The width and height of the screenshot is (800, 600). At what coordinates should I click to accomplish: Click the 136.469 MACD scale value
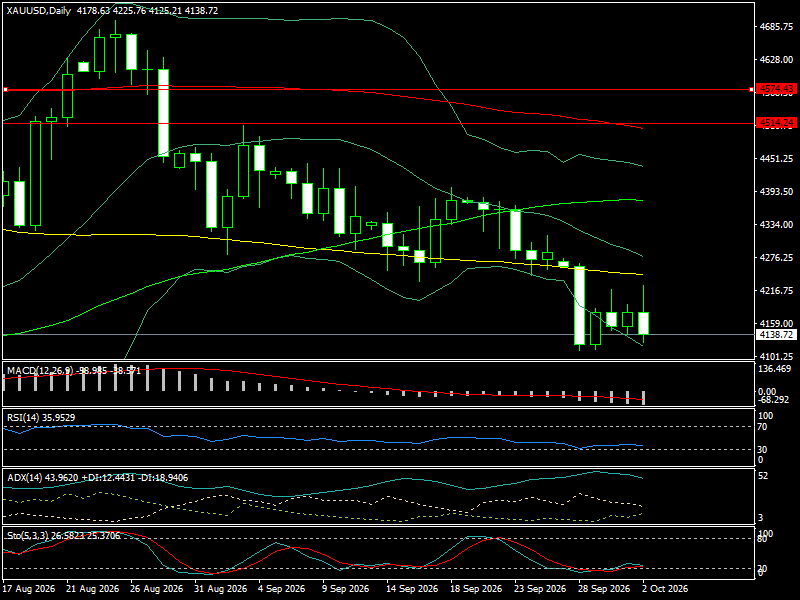click(x=774, y=369)
